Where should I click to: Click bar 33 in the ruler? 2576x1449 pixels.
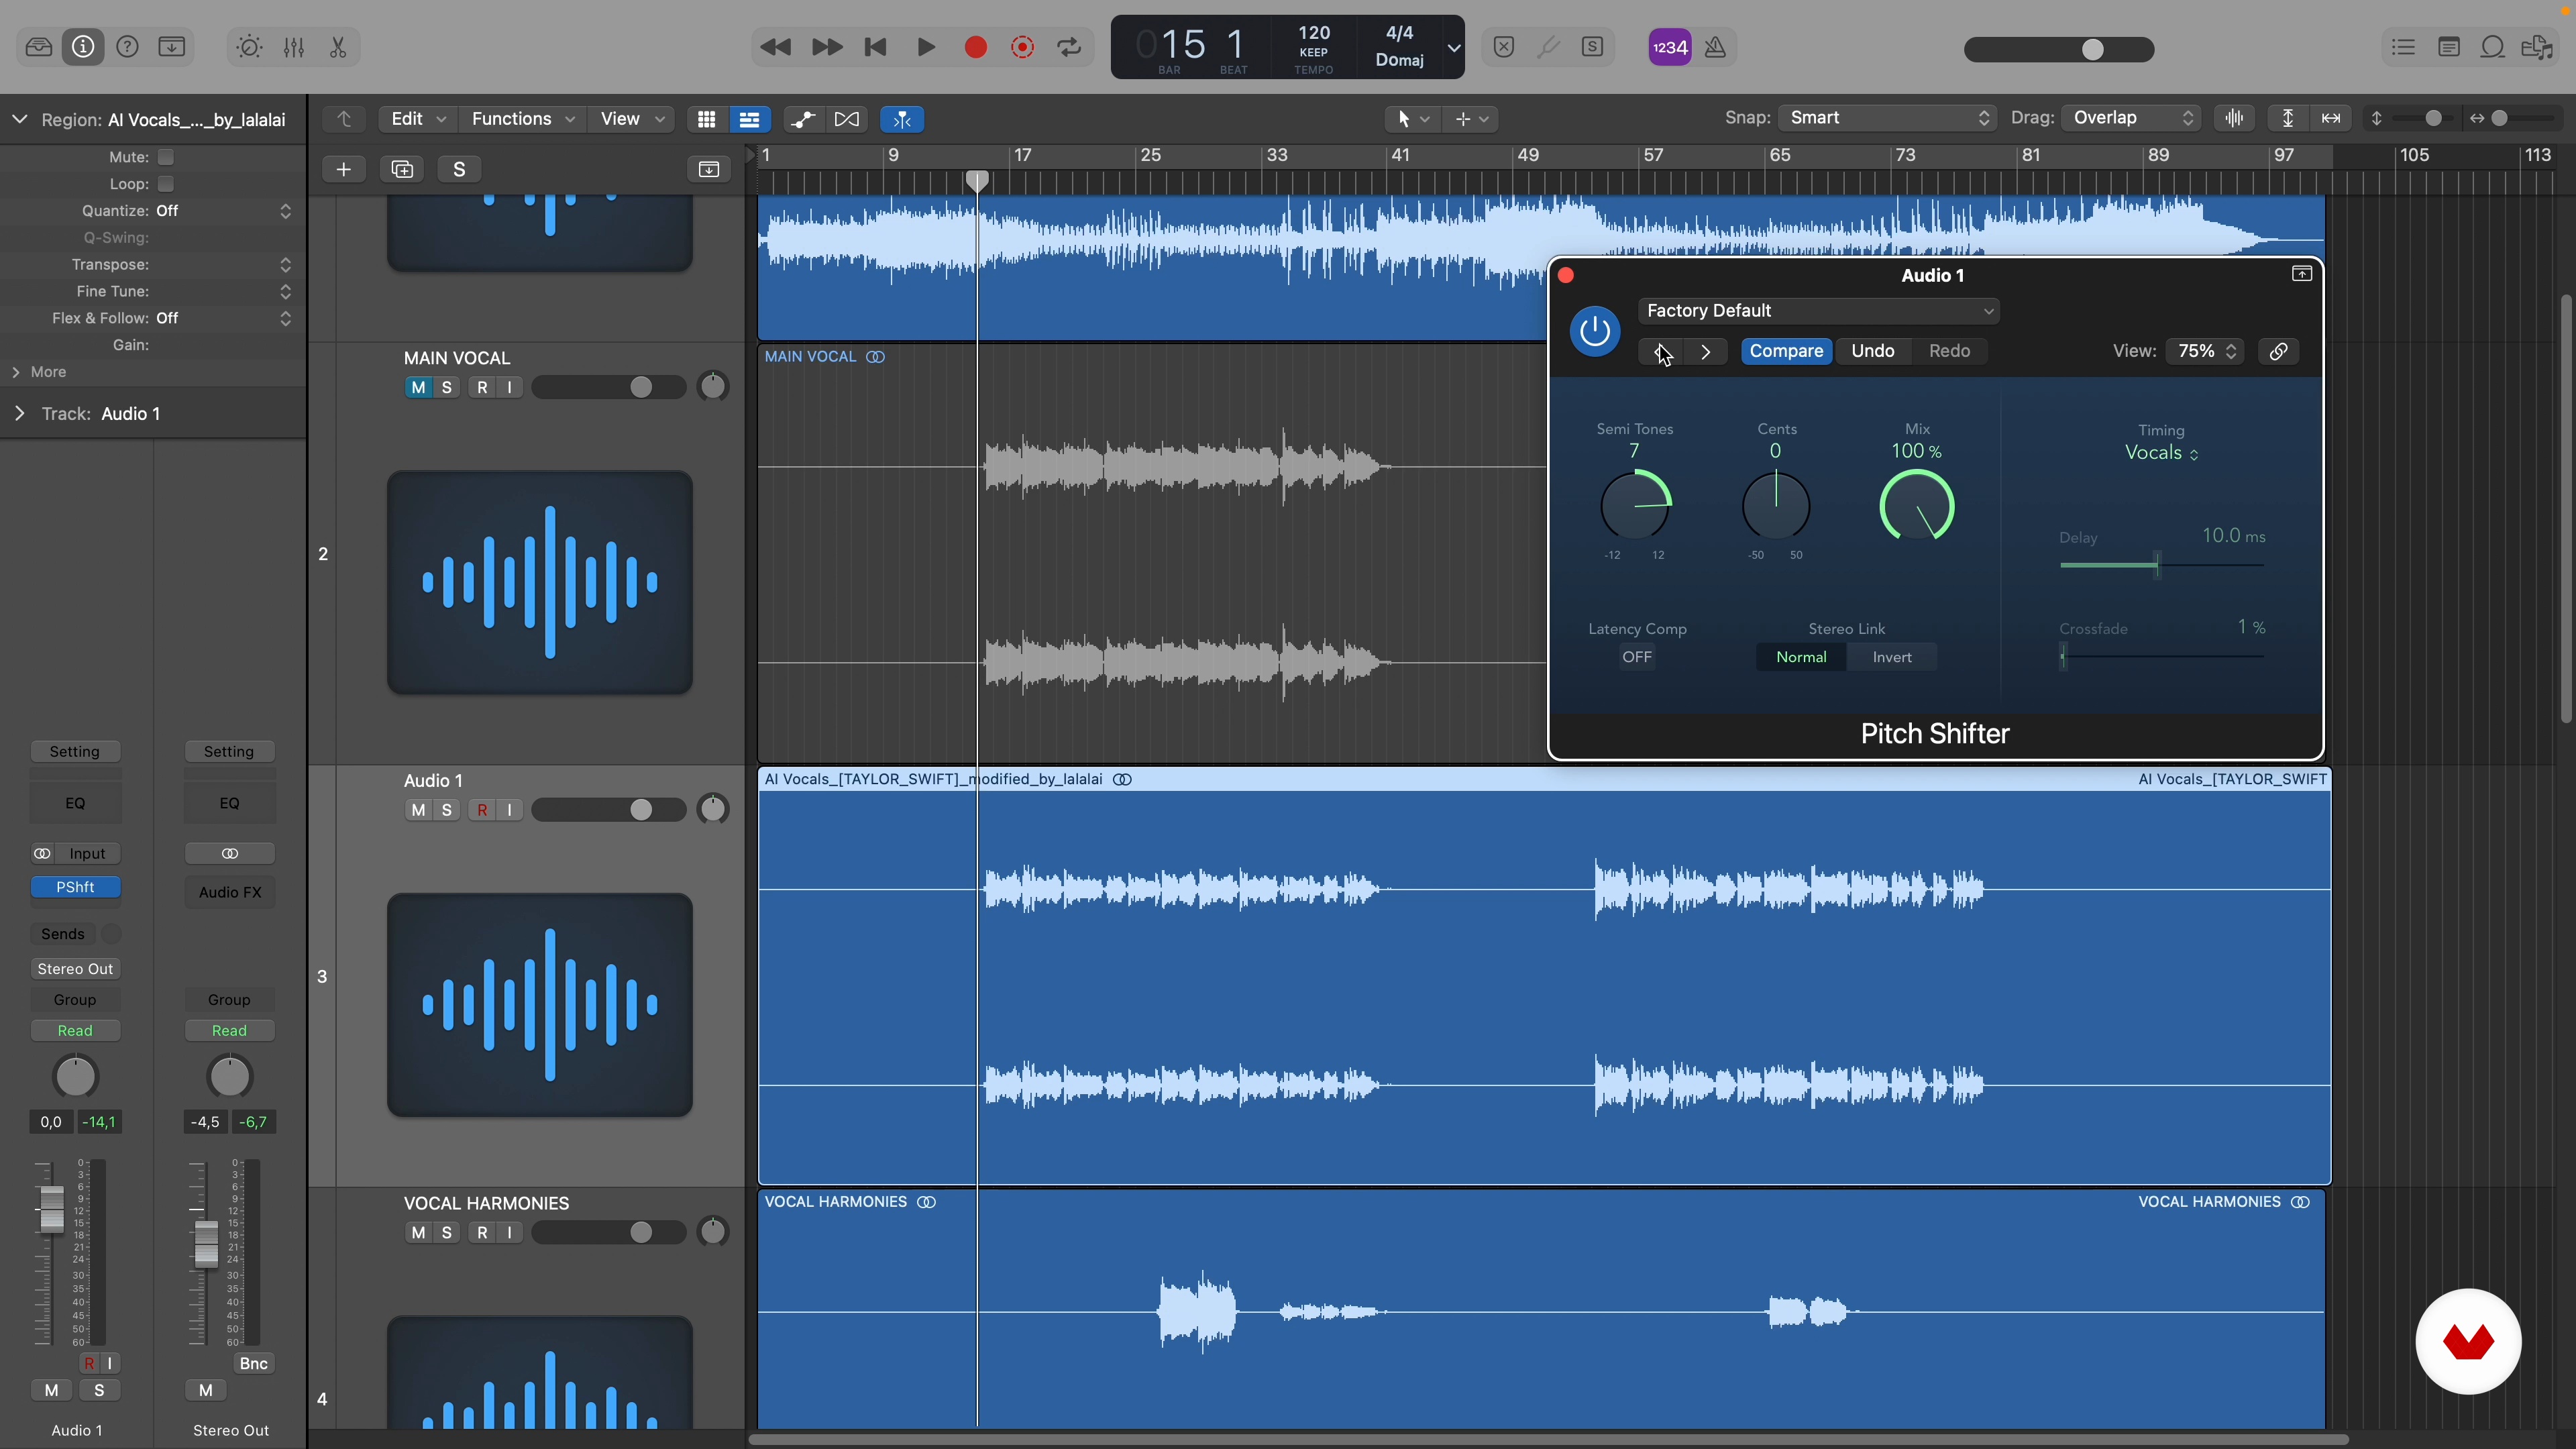pyautogui.click(x=1277, y=155)
